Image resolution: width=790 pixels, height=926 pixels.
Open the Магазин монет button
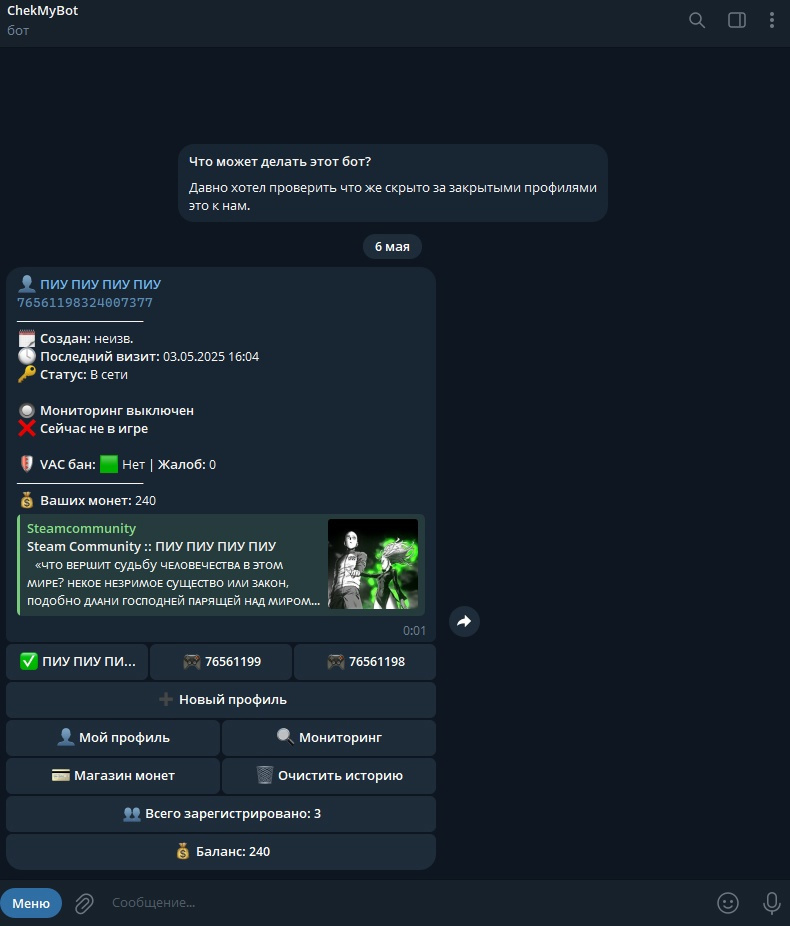coord(113,775)
